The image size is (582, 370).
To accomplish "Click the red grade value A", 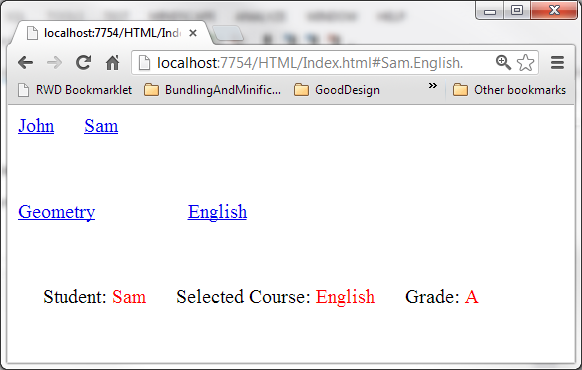I will pyautogui.click(x=471, y=297).
